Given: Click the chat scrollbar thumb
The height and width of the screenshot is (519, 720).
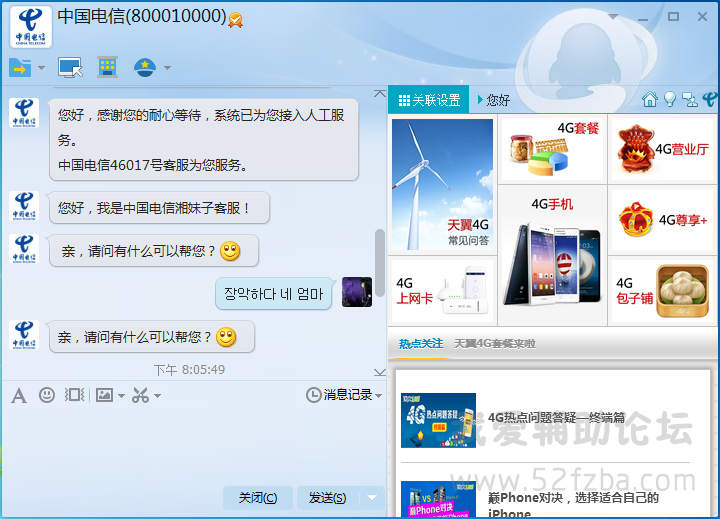Looking at the screenshot, I should point(380,263).
